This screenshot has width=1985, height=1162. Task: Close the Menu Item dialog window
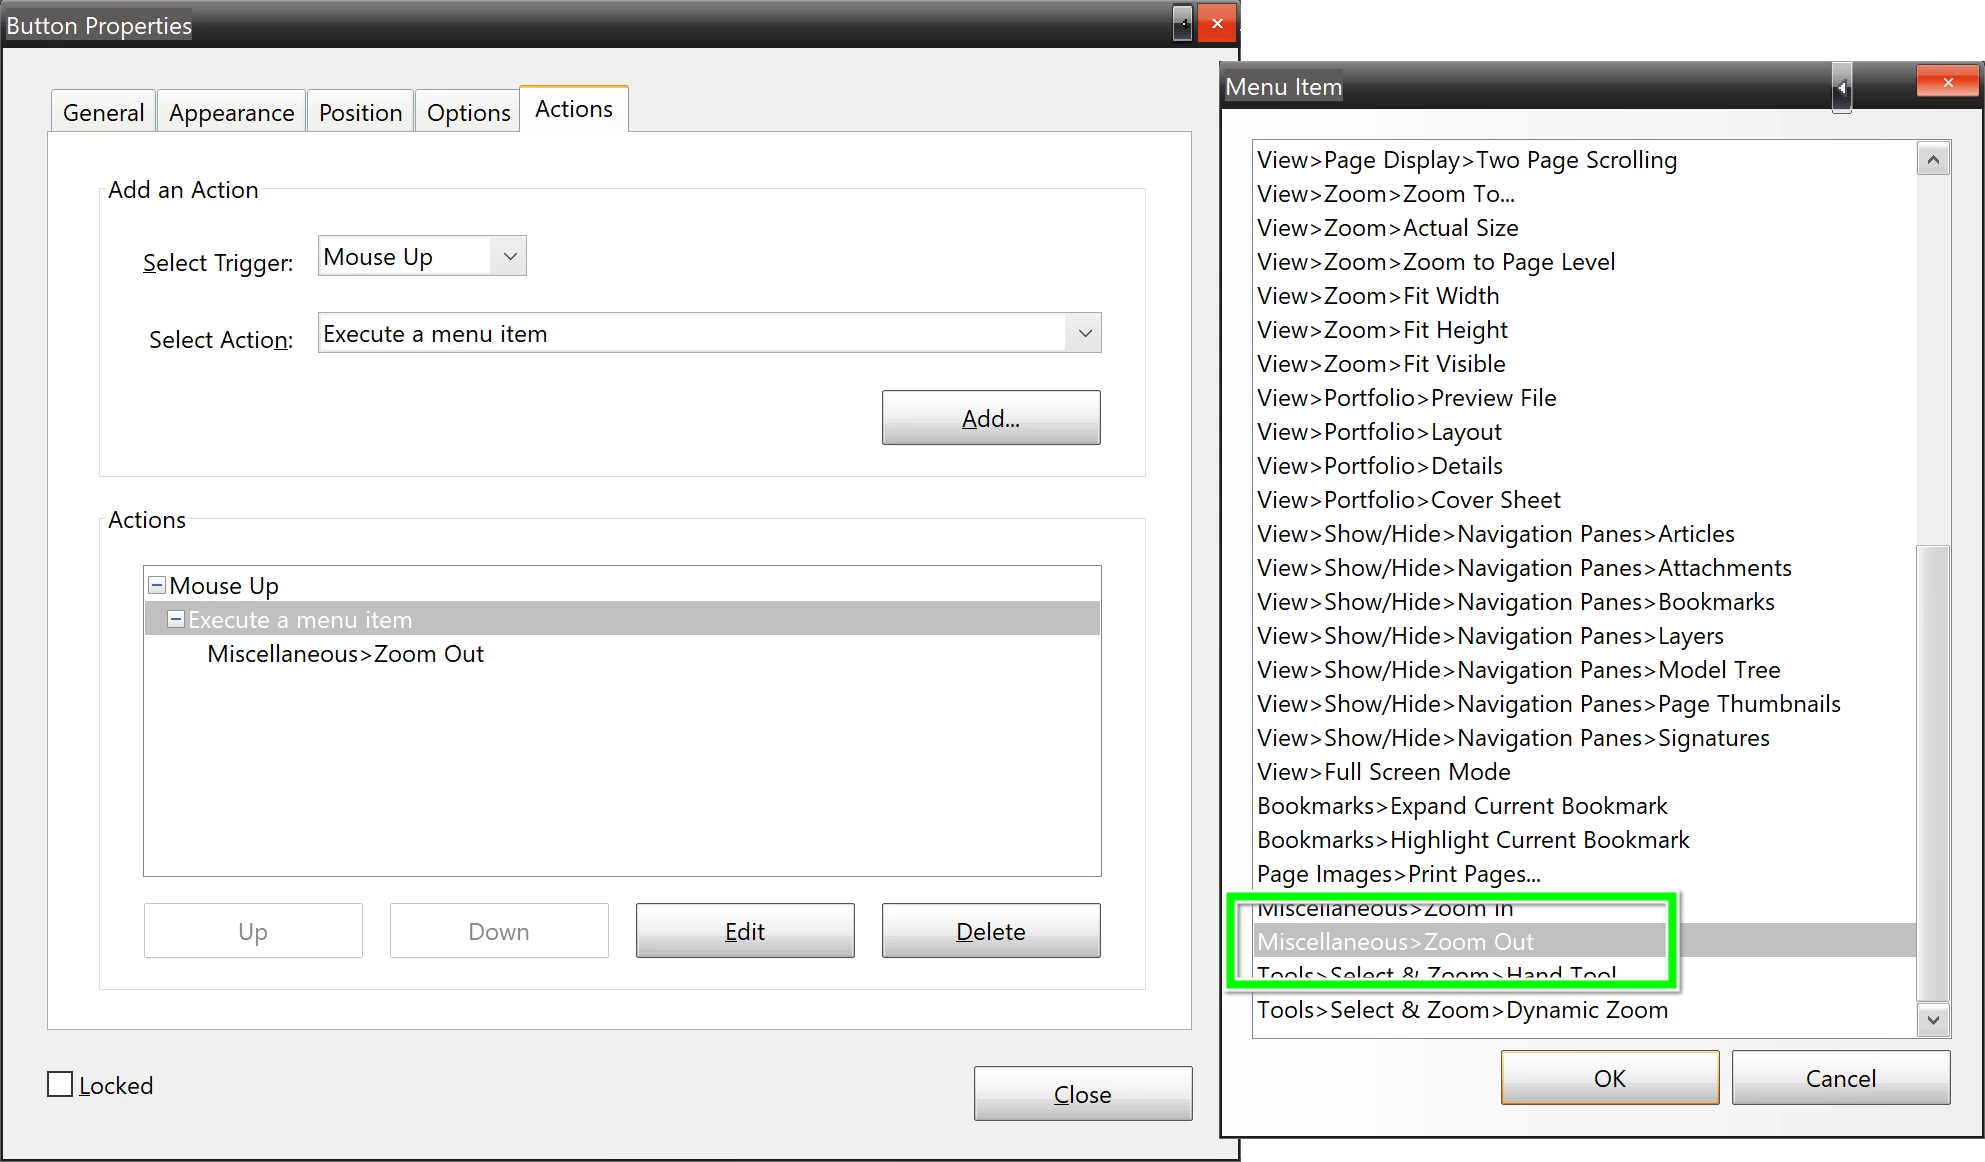(x=1947, y=83)
